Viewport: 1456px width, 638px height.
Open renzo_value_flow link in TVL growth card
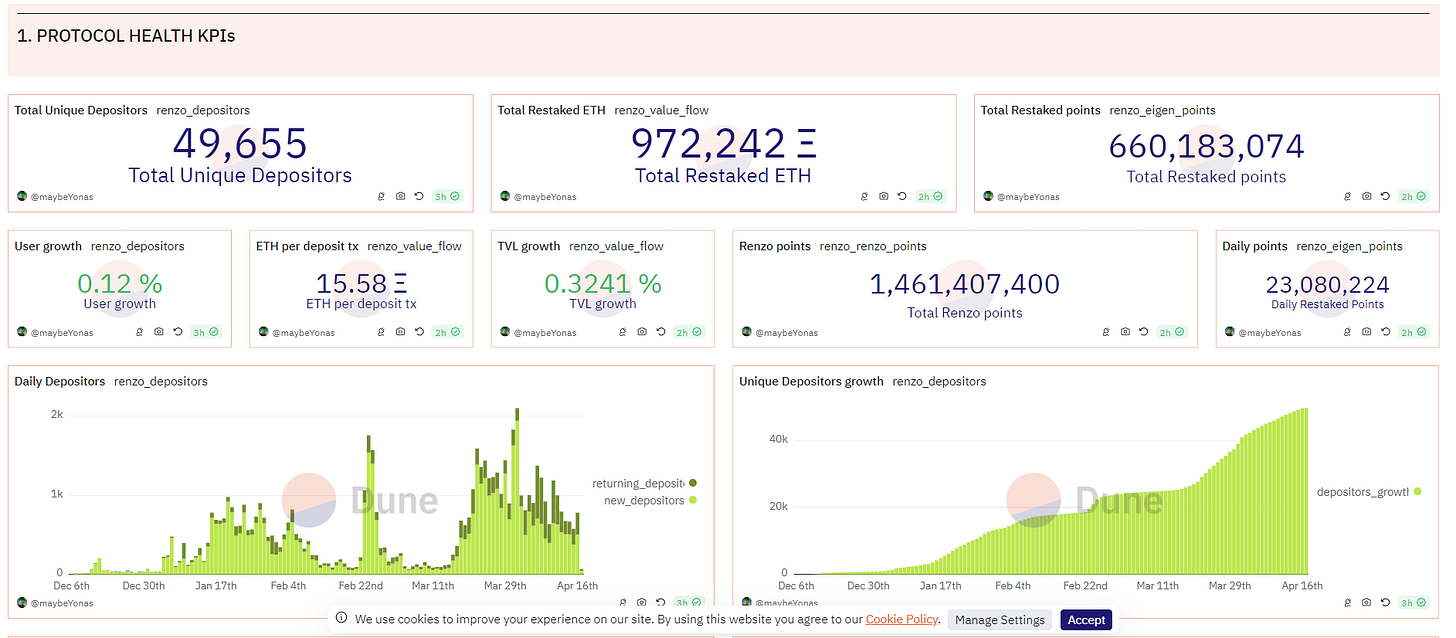[x=617, y=246]
